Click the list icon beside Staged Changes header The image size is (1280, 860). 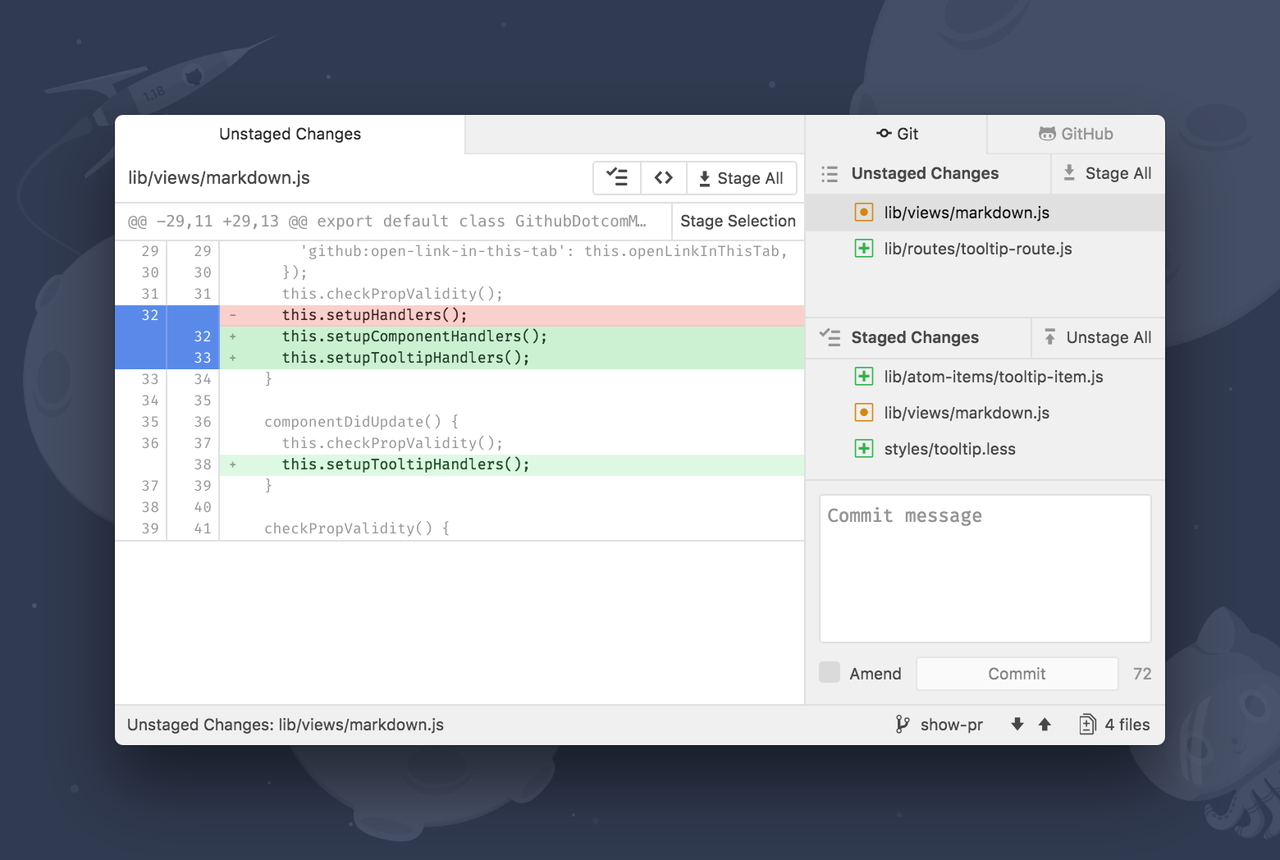(x=829, y=337)
